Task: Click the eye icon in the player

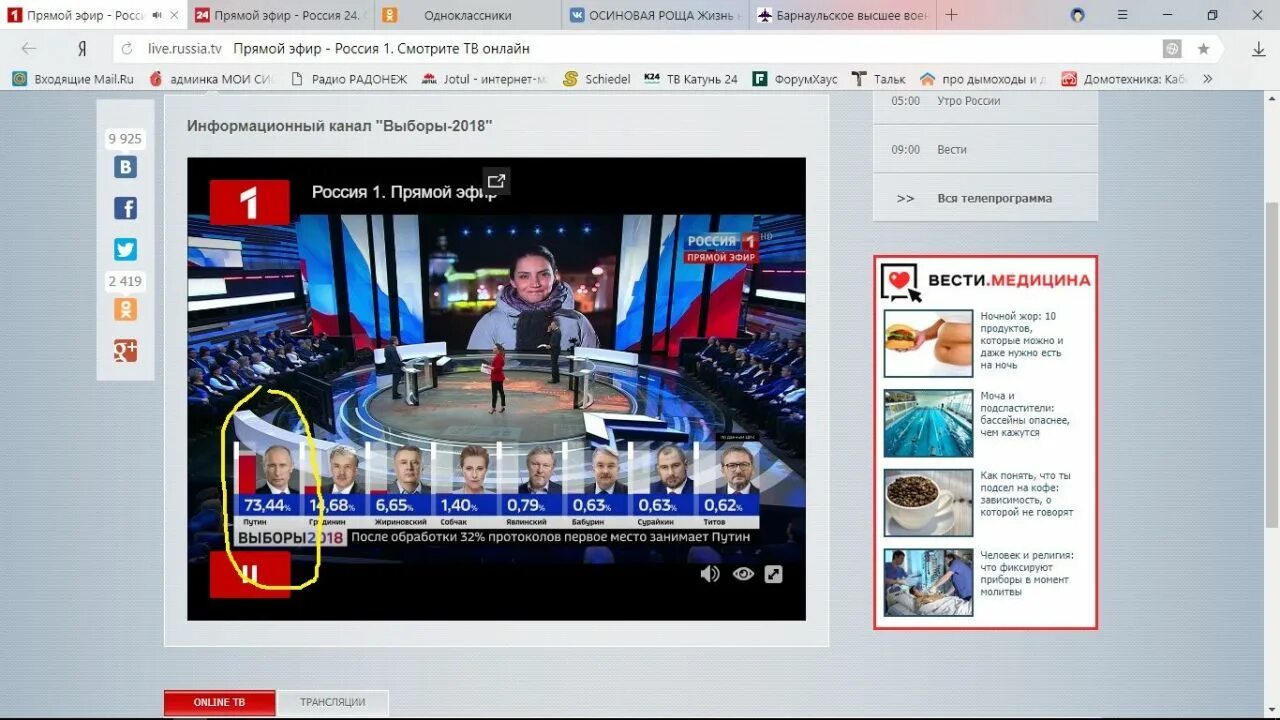Action: [743, 574]
